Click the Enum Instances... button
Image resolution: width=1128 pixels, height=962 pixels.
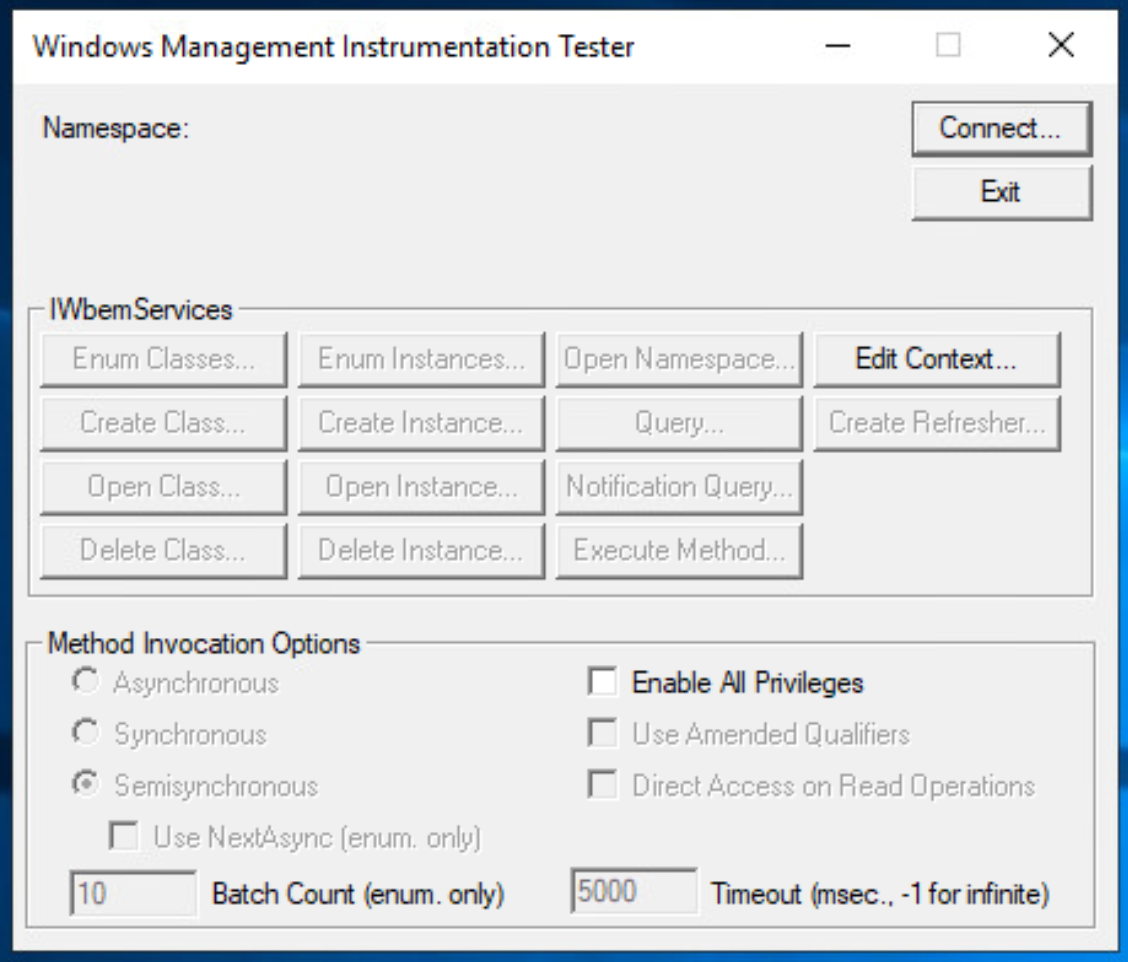421,359
